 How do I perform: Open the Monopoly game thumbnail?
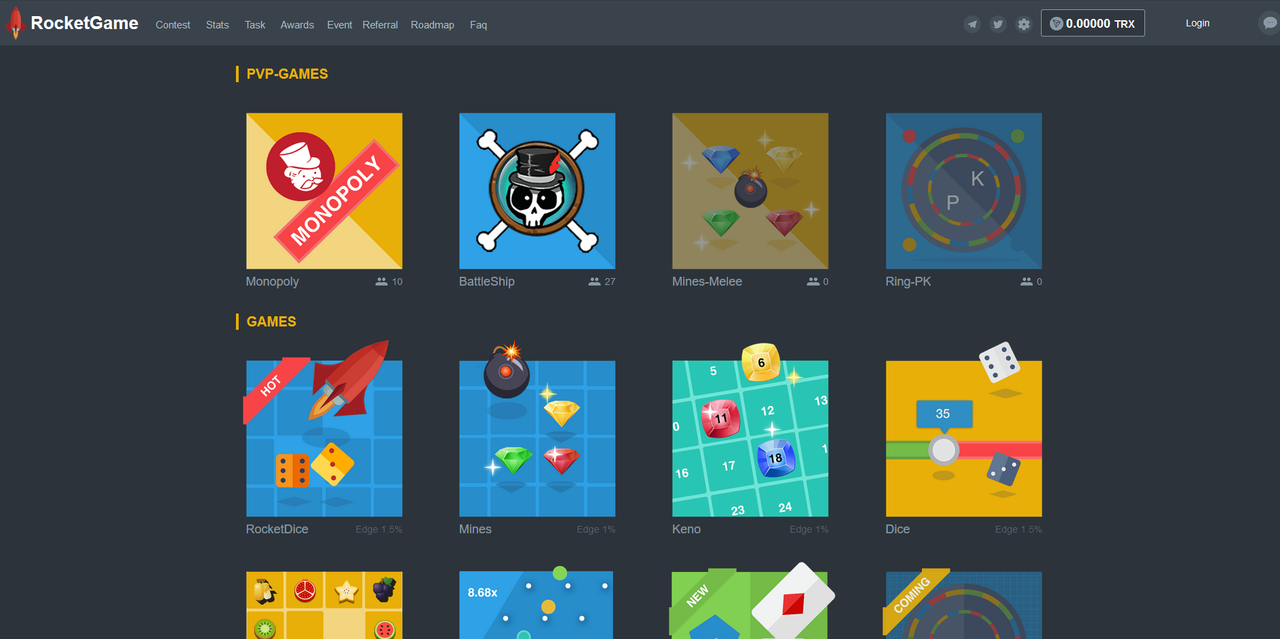pos(324,191)
